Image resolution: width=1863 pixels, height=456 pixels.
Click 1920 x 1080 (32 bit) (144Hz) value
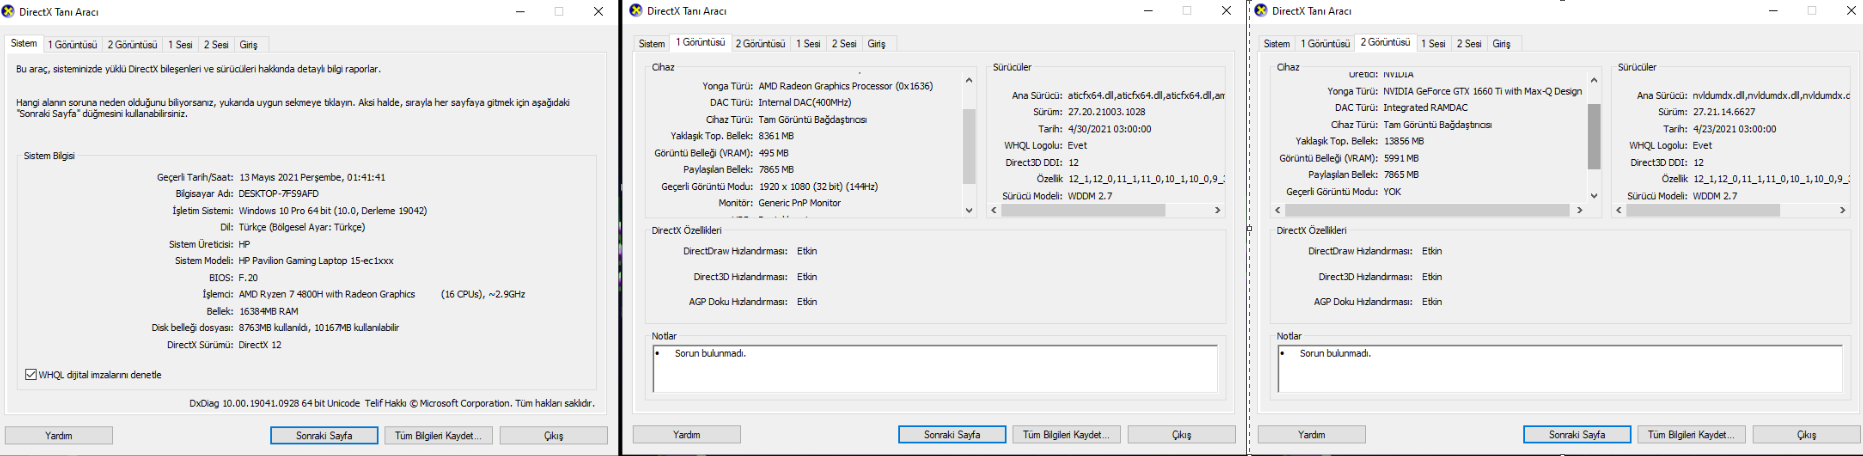[818, 186]
